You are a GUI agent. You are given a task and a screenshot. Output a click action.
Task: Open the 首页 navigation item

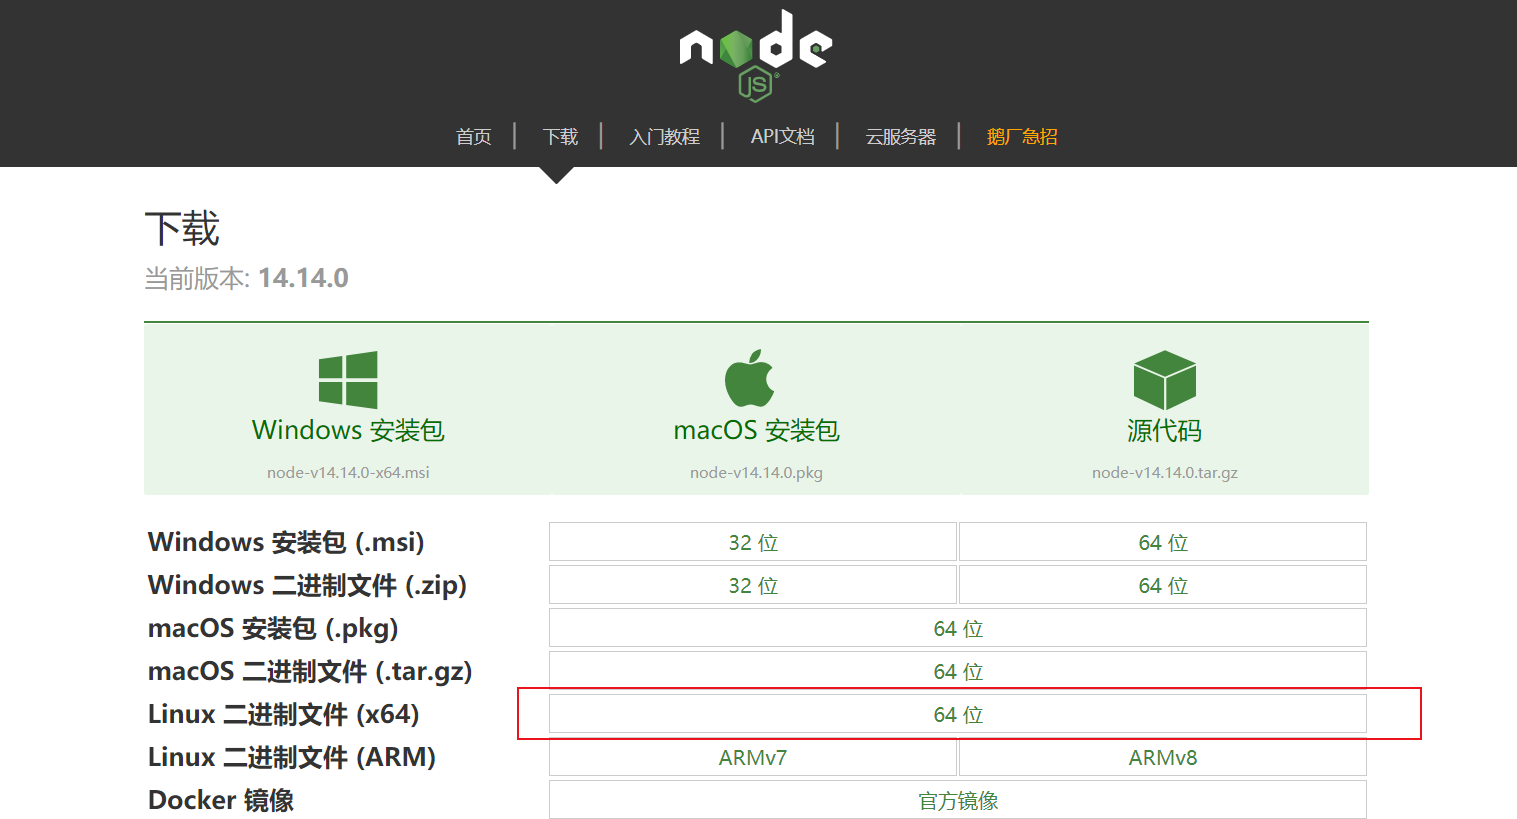[474, 137]
